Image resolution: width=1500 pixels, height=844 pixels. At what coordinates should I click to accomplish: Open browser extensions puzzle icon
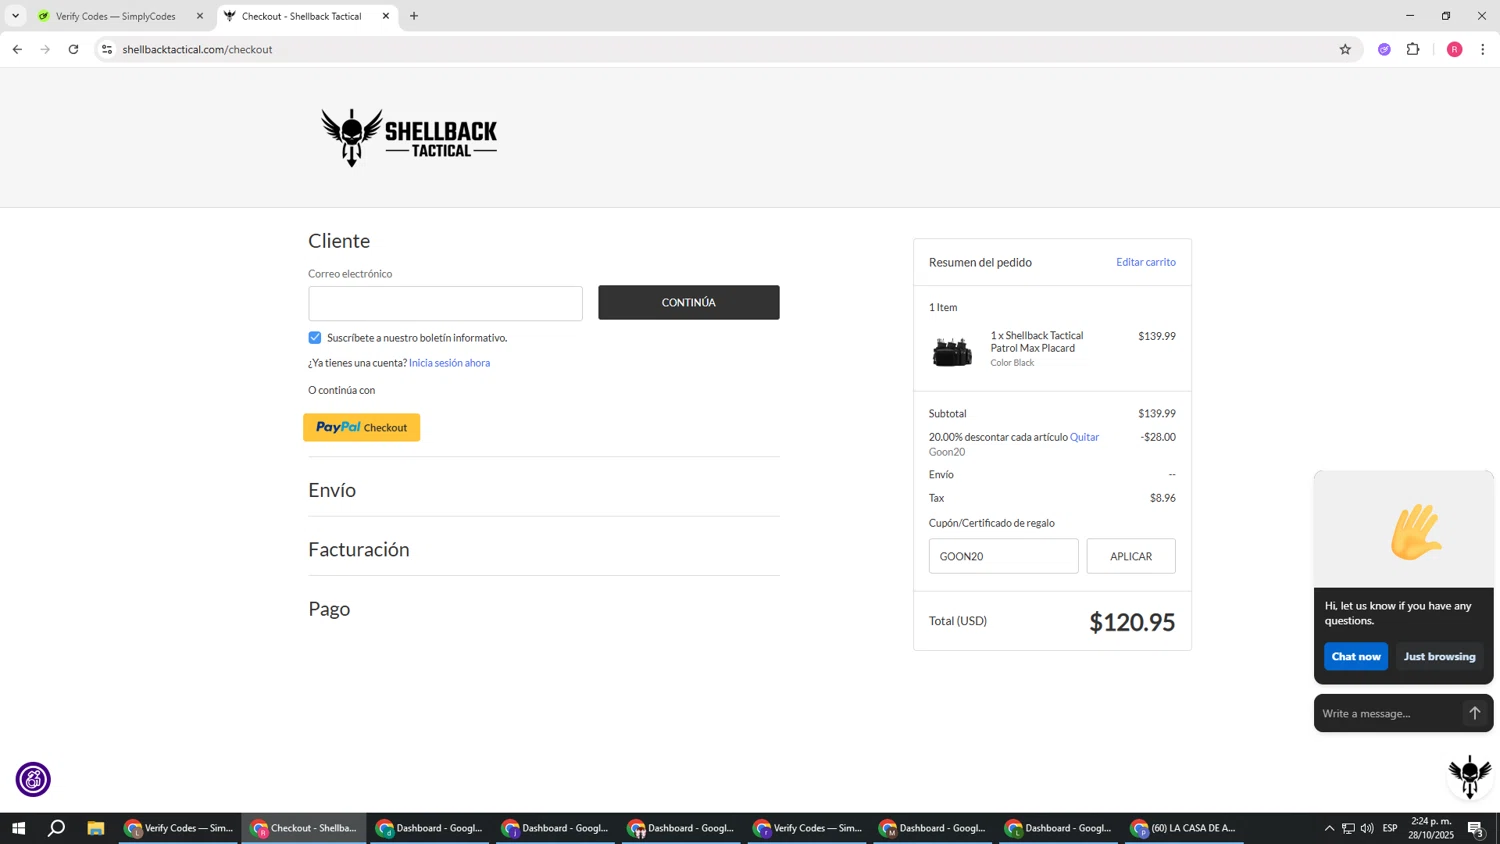(x=1413, y=49)
